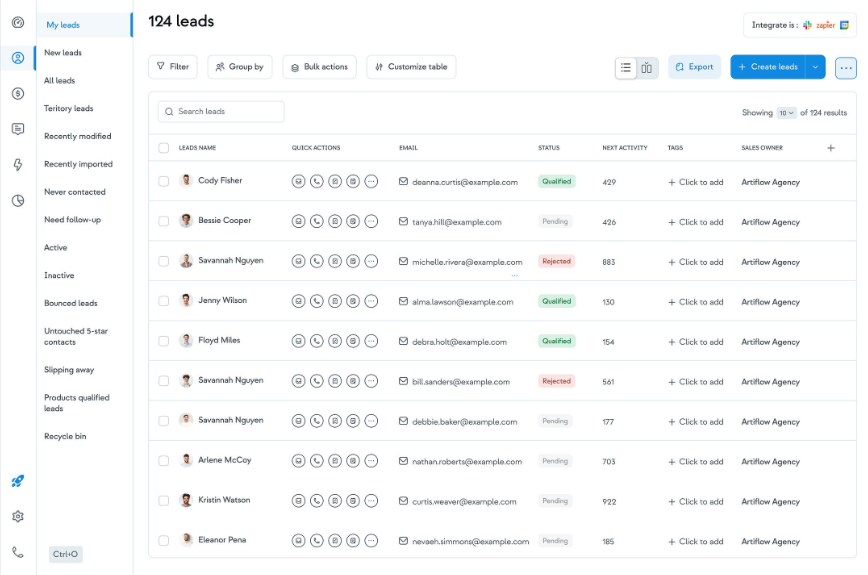This screenshot has width=868, height=575.
Task: Click the Slack integration logo
Action: click(x=808, y=25)
